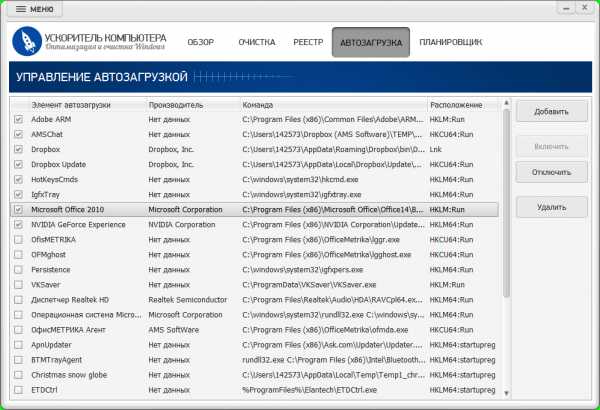Viewport: 600px width, 410px height.
Task: Uncheck the Dropbox Update checkbox
Action: coord(18,165)
